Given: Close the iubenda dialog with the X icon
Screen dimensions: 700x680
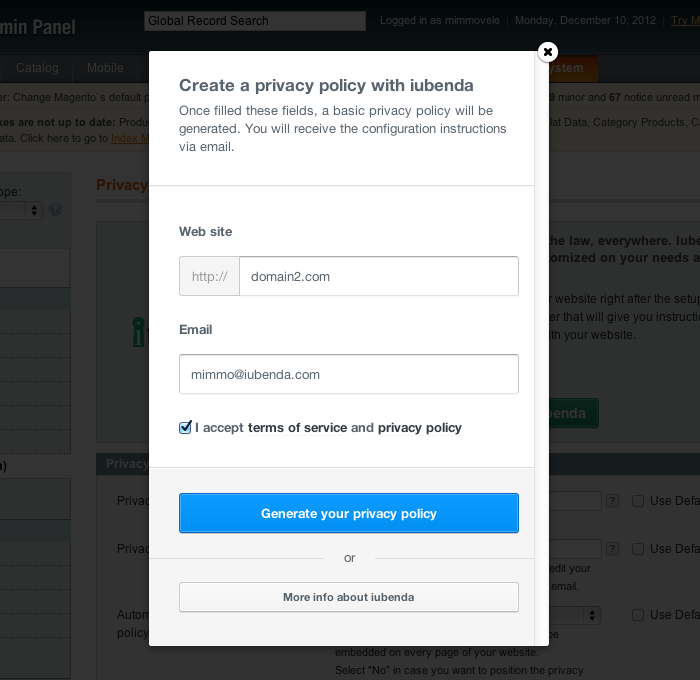Looking at the screenshot, I should pos(548,52).
